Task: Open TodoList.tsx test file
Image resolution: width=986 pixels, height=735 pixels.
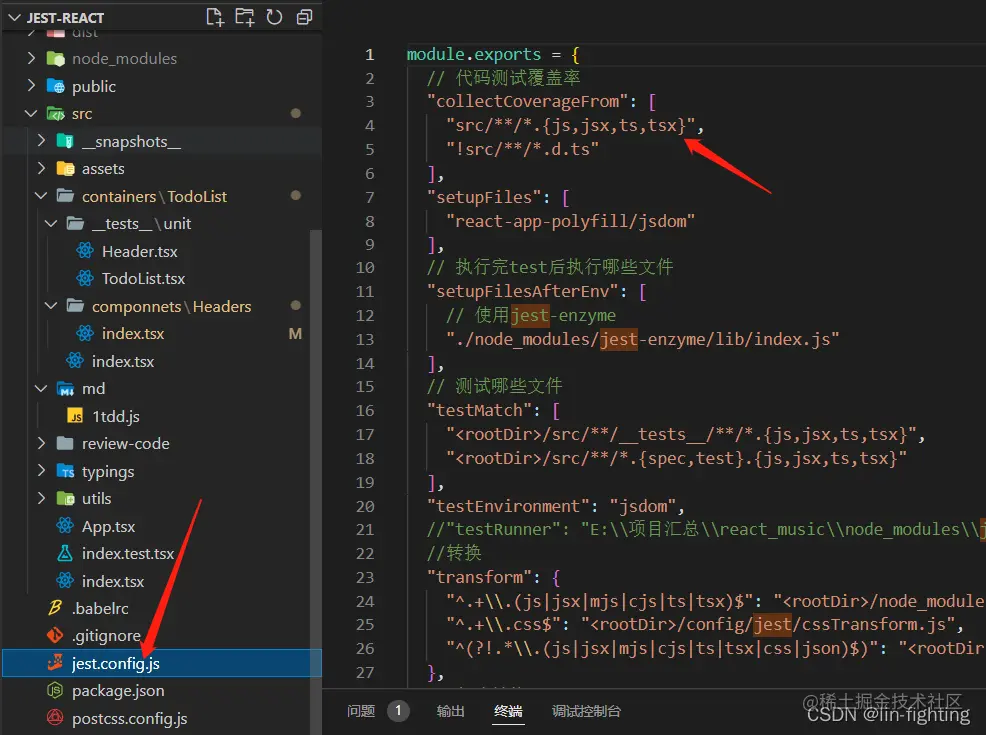Action: tap(143, 279)
